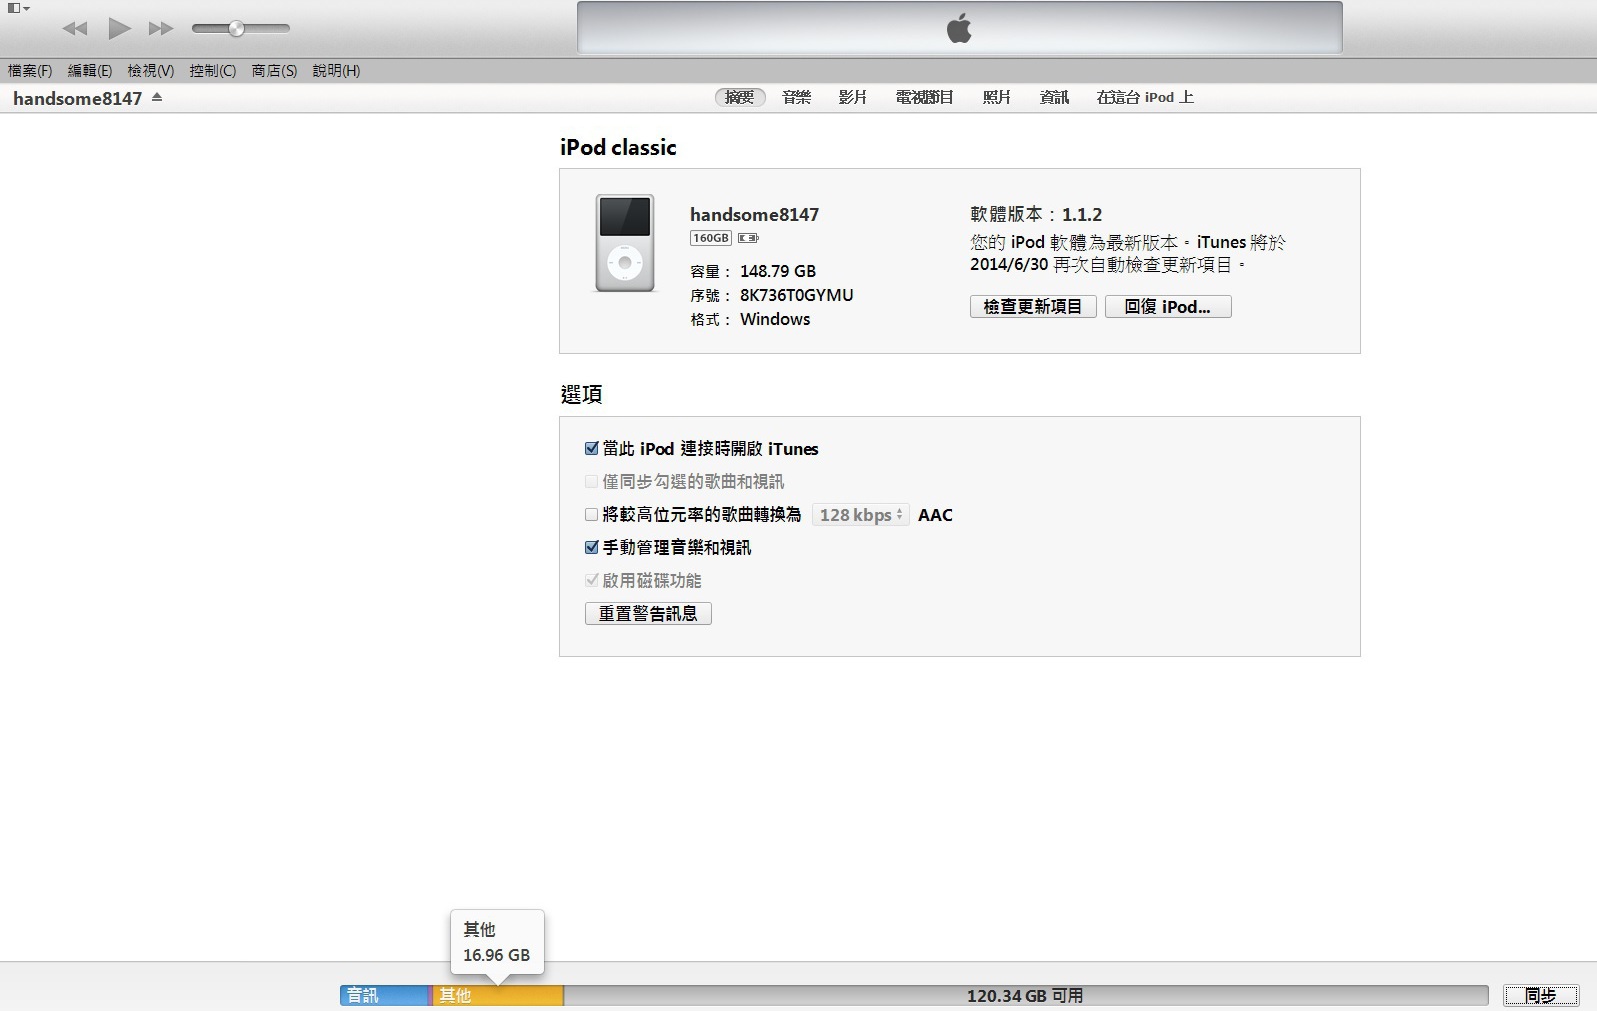This screenshot has width=1597, height=1011.
Task: Click the fast-forward next track button
Action: click(x=161, y=29)
